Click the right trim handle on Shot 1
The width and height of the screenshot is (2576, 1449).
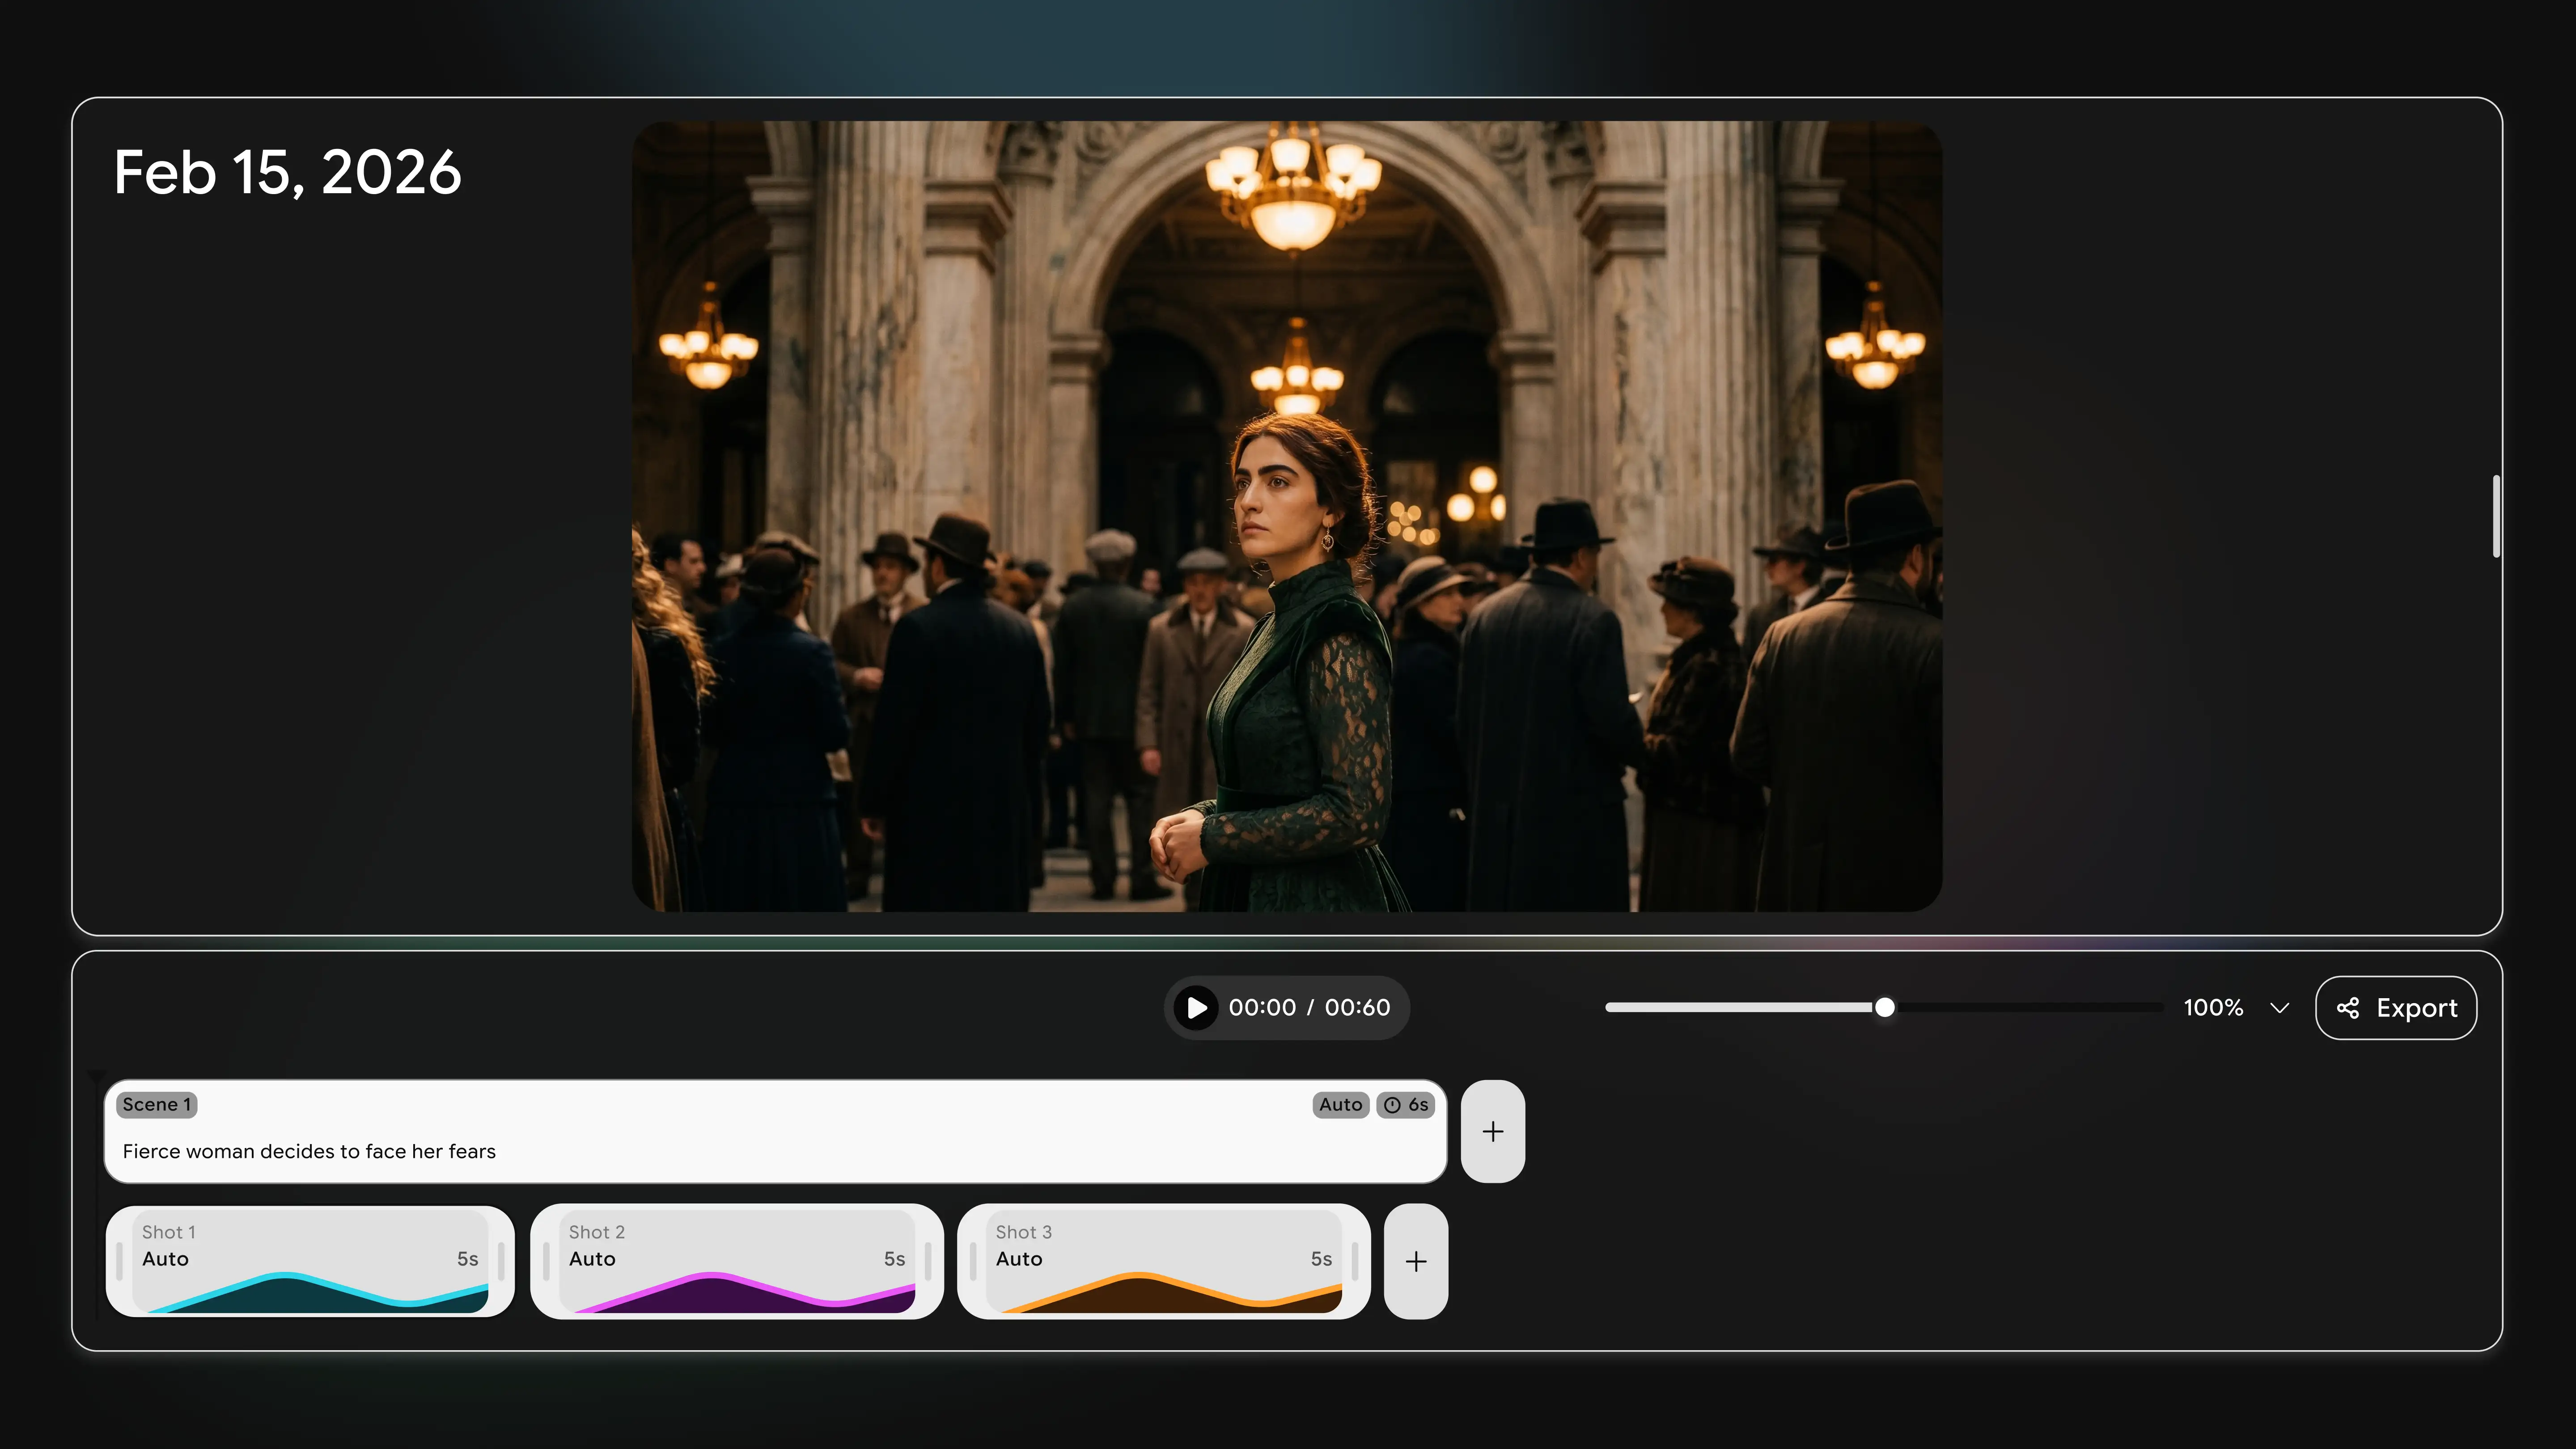501,1261
